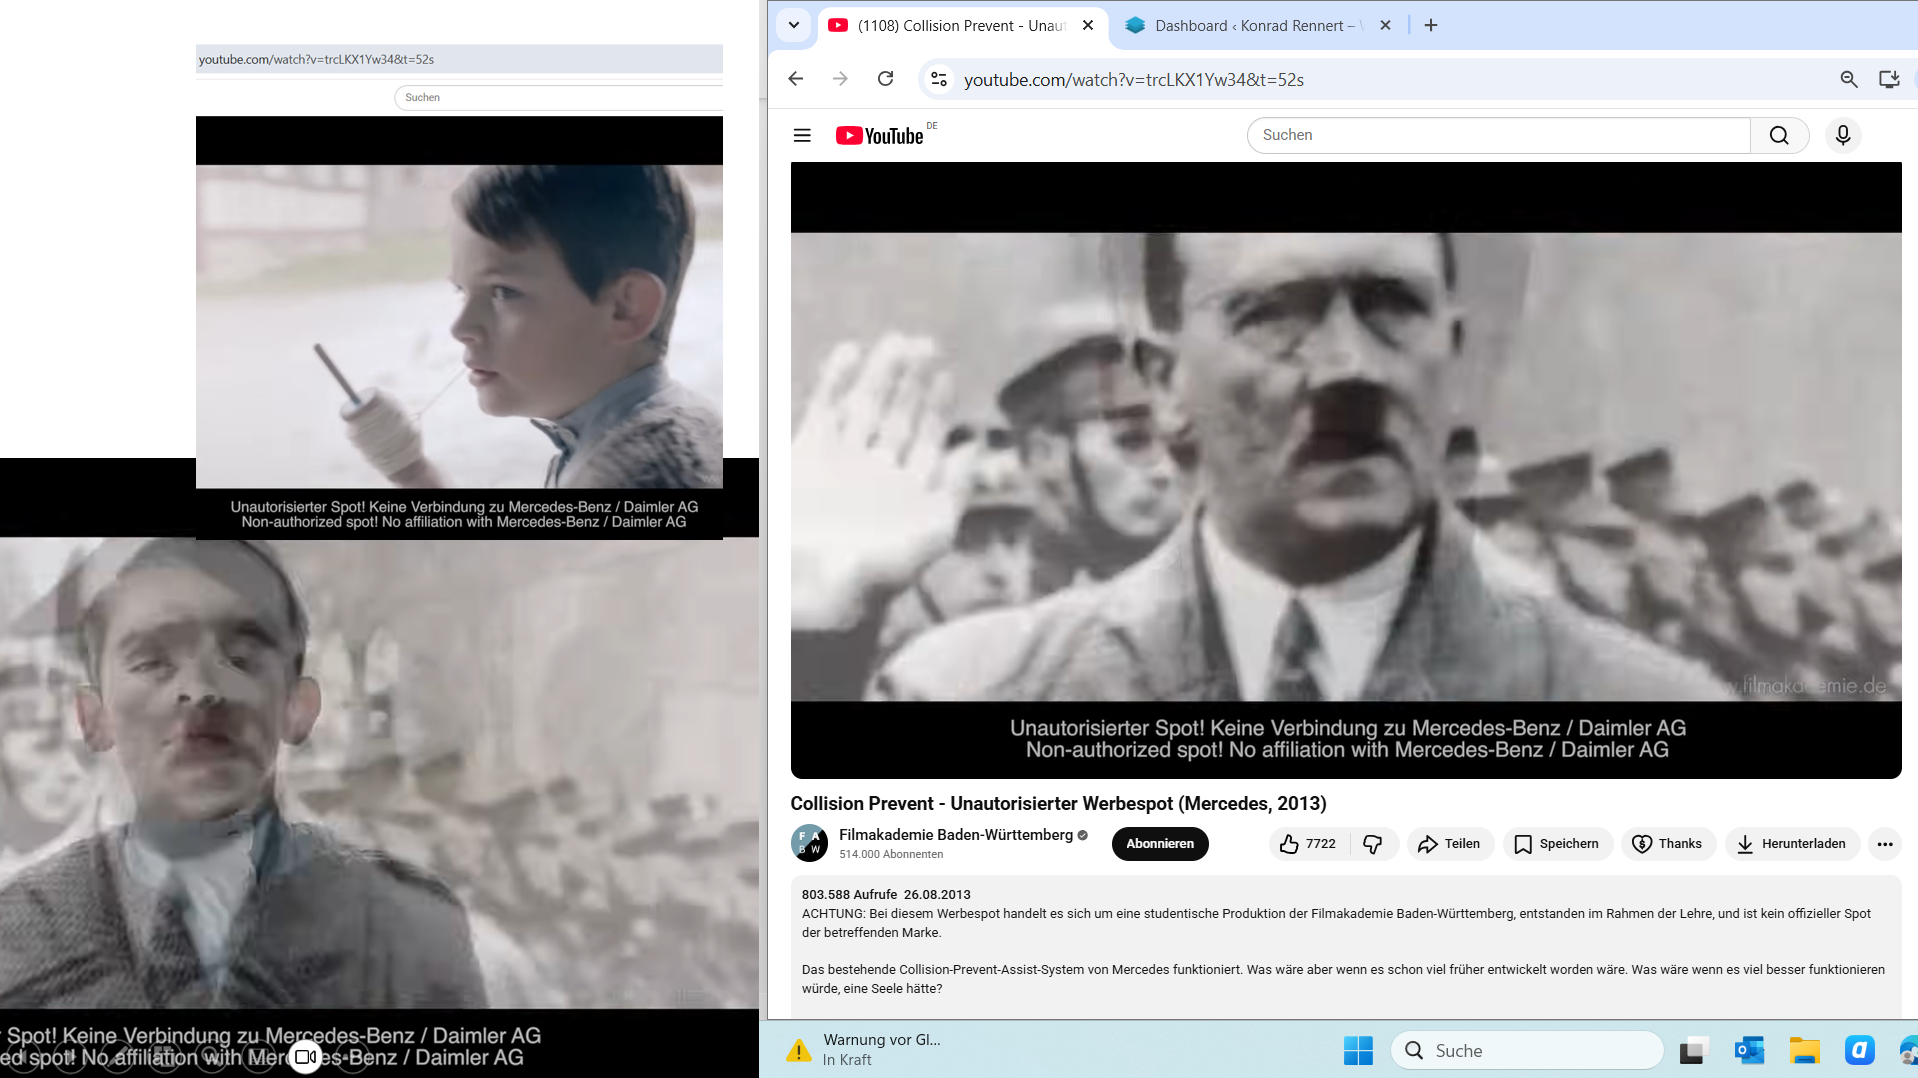
Task: Click the search magnifier button
Action: (x=1778, y=135)
